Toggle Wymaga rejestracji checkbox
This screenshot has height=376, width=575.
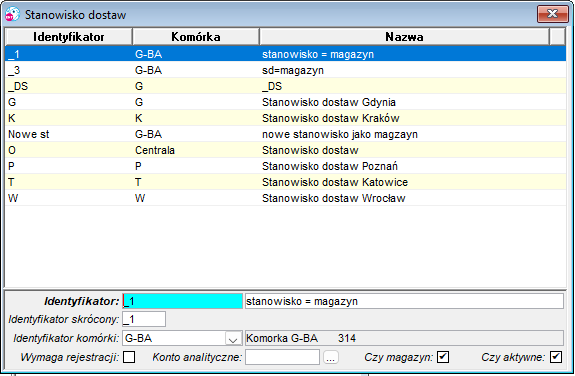coord(129,357)
